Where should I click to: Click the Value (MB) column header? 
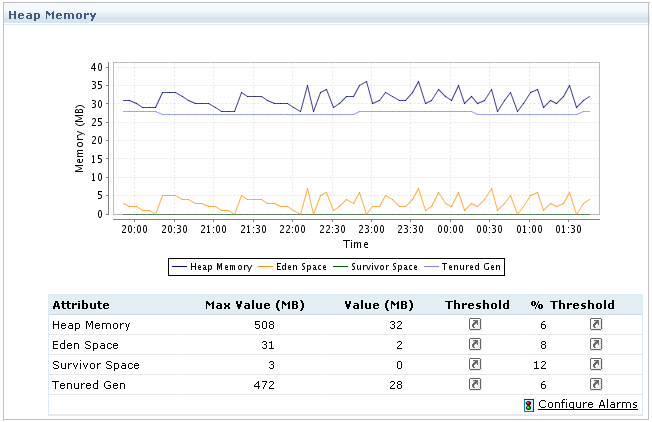click(x=376, y=305)
